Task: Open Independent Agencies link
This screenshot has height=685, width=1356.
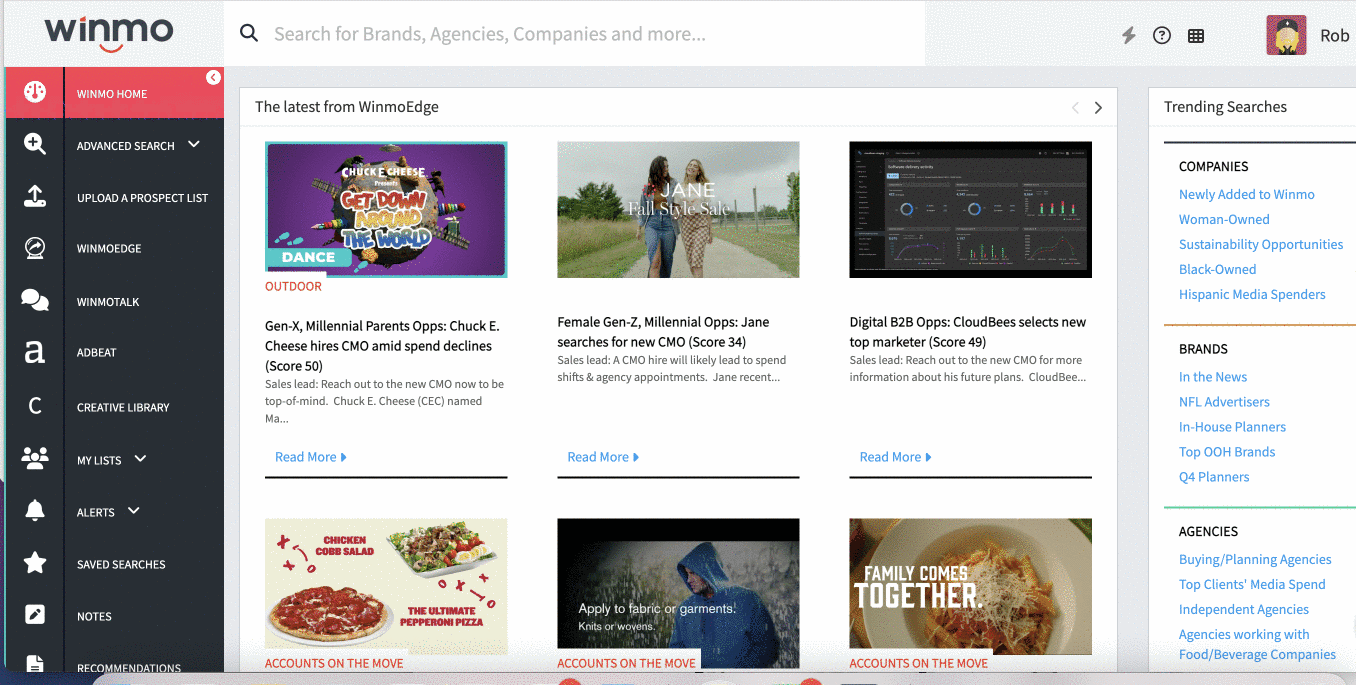Action: coord(1243,609)
